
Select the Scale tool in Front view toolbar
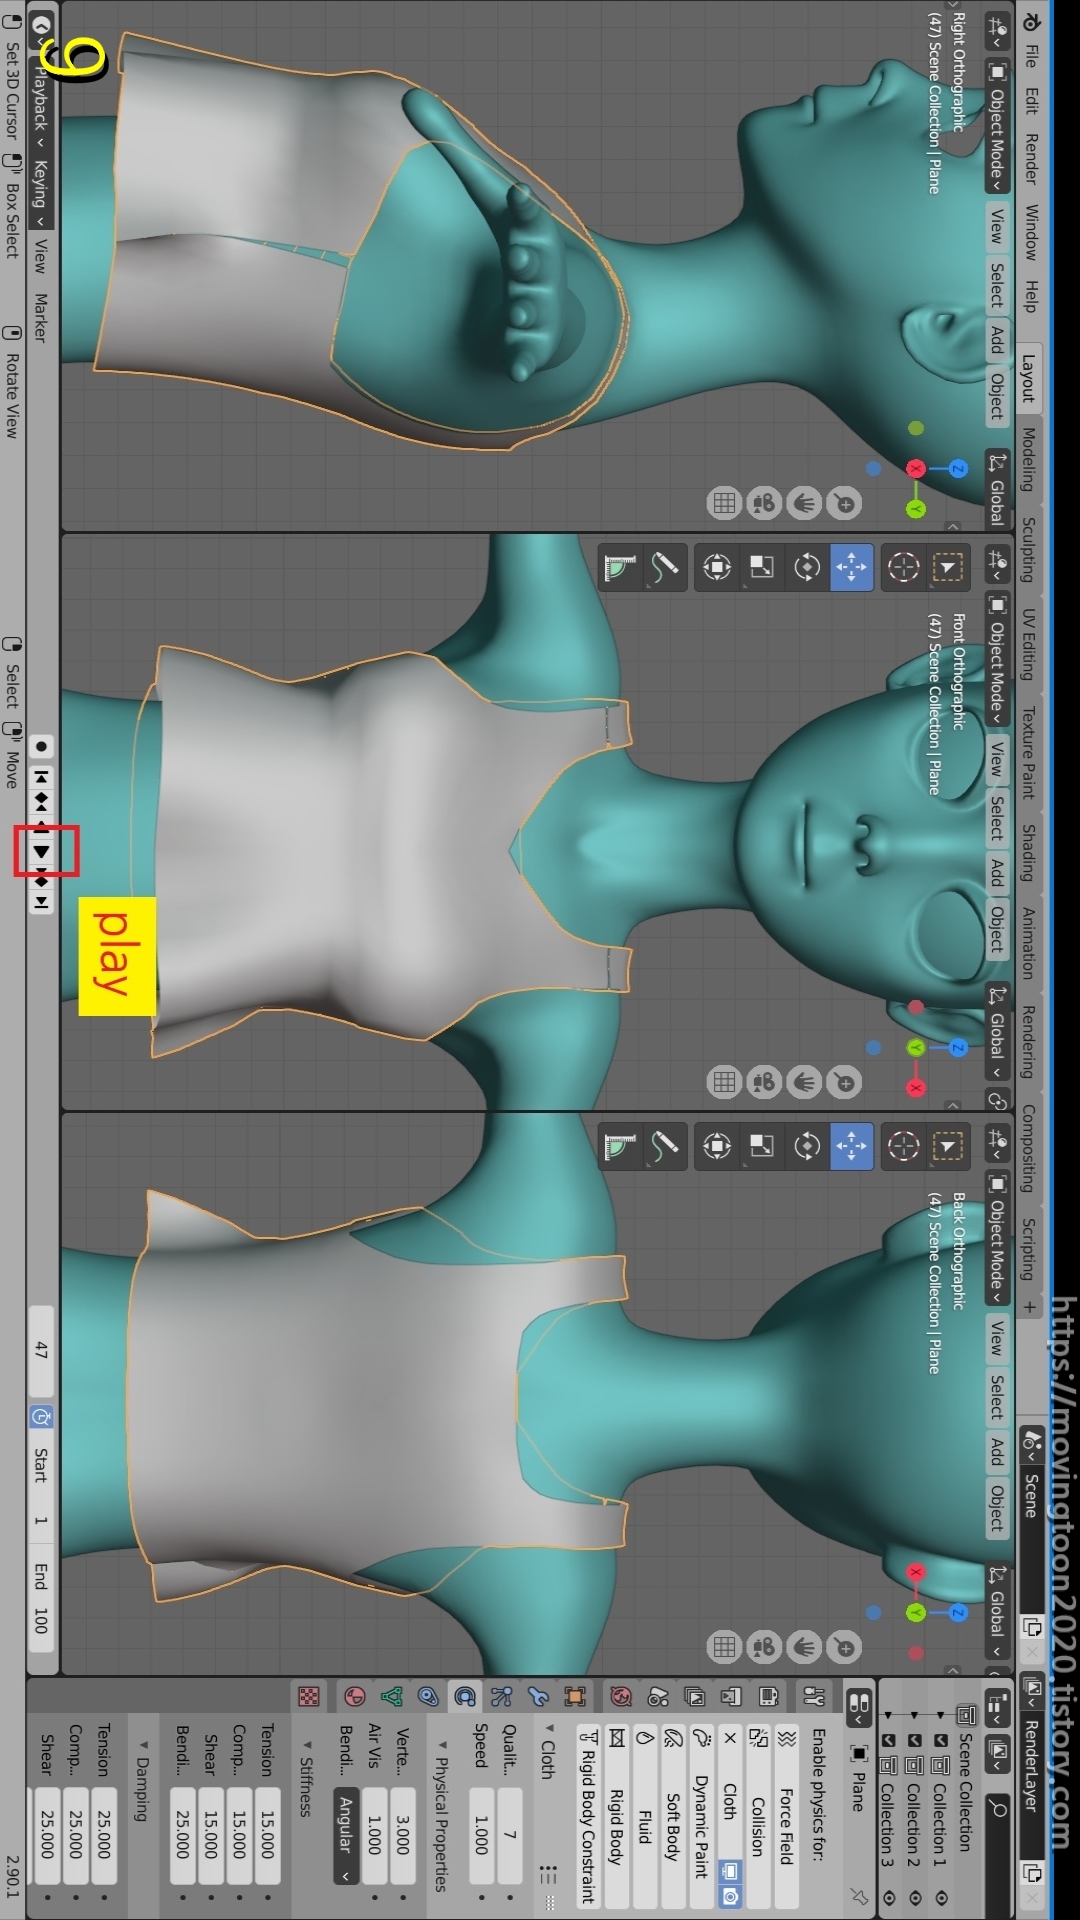point(762,567)
